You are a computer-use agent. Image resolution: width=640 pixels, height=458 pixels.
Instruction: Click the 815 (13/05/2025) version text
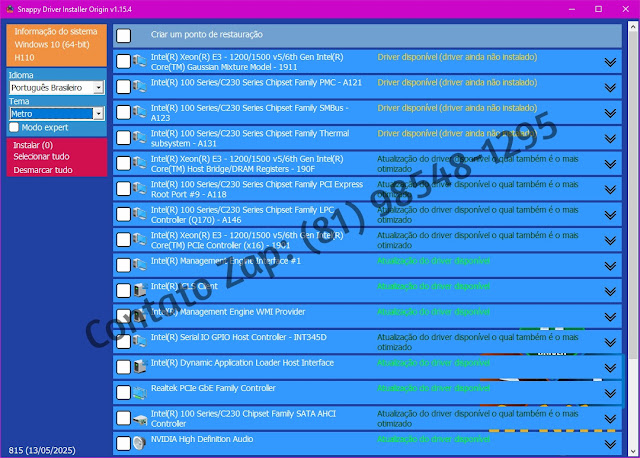click(42, 450)
